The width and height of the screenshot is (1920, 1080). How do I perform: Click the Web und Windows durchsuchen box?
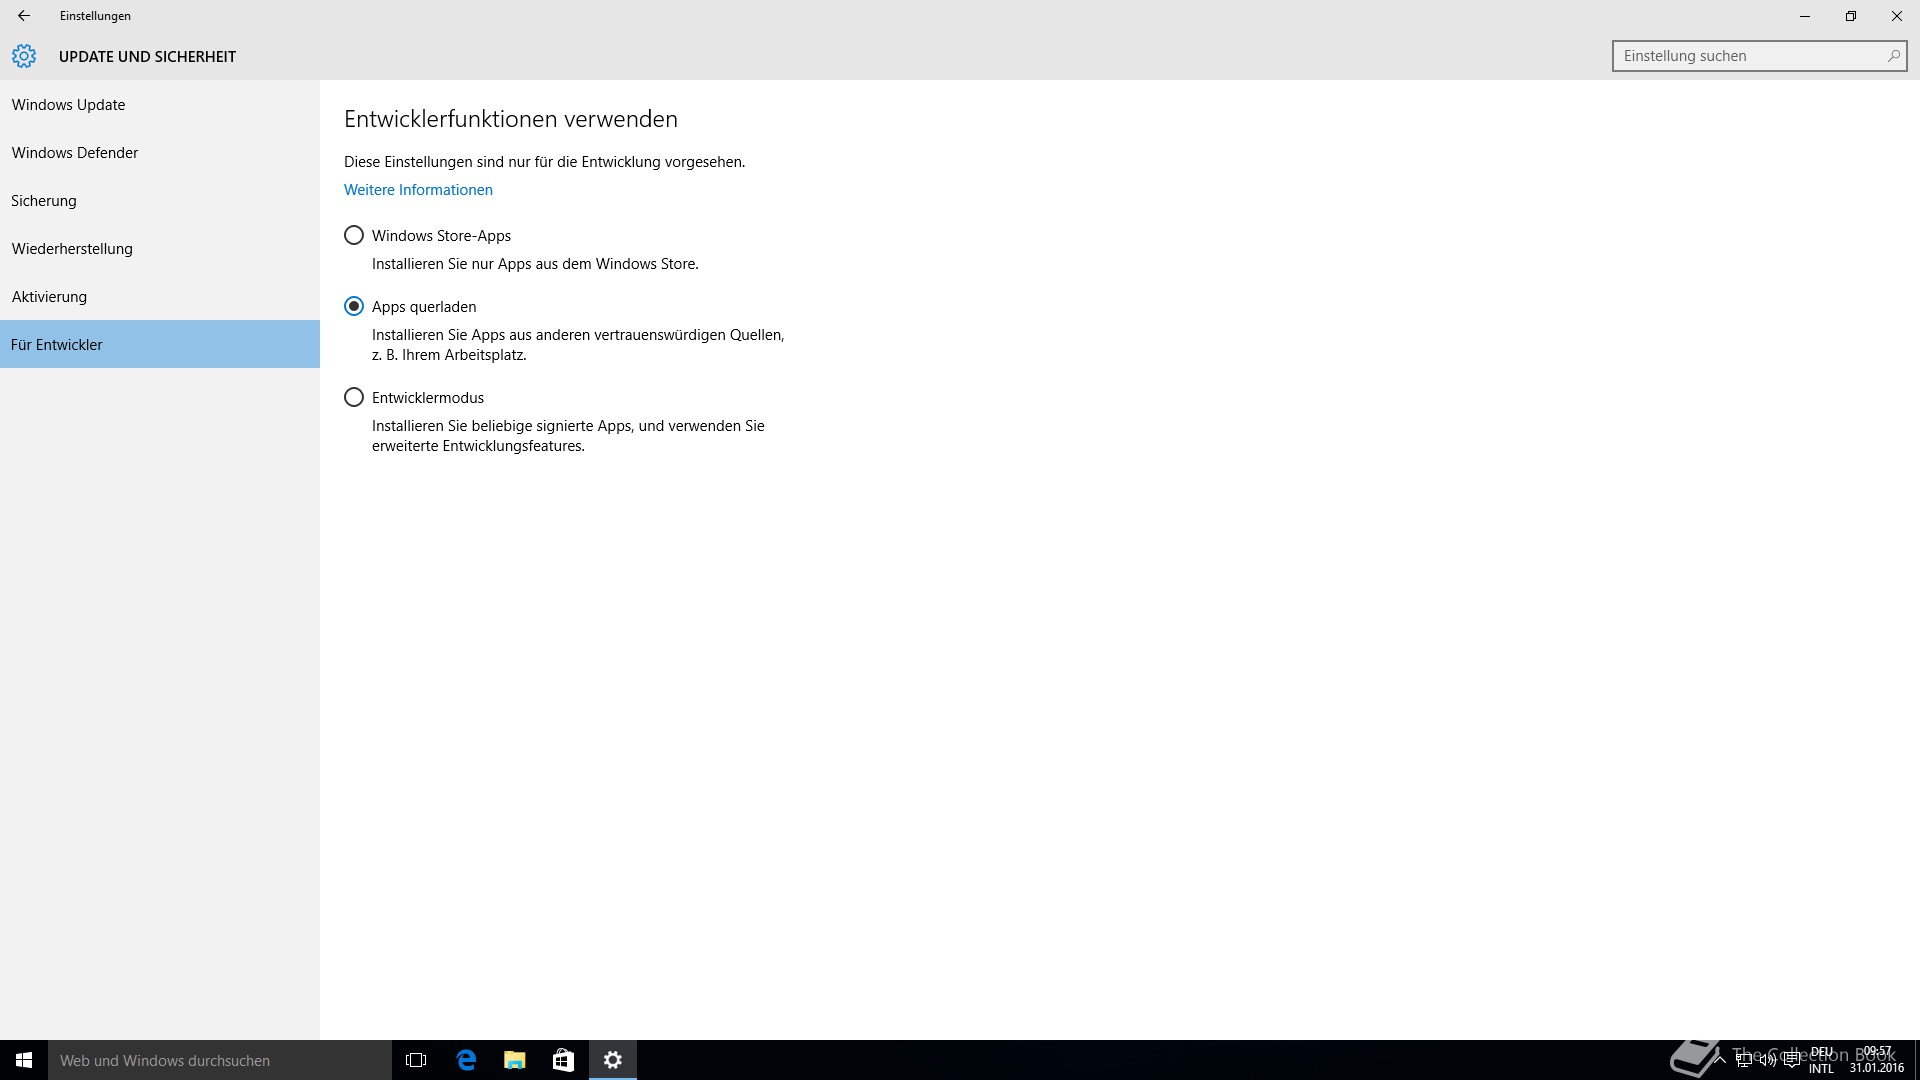[220, 1060]
